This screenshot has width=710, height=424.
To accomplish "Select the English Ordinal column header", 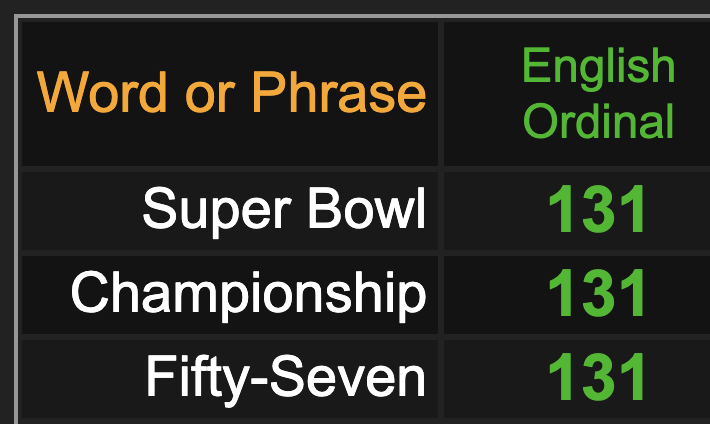I will (577, 93).
